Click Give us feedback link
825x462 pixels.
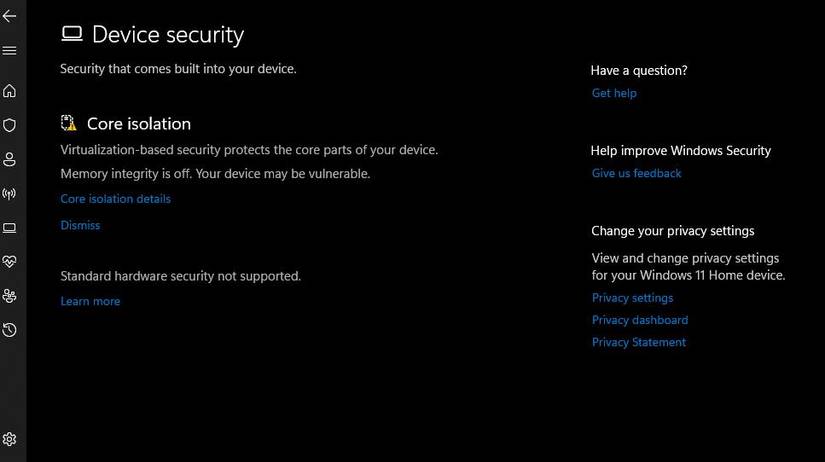point(636,173)
